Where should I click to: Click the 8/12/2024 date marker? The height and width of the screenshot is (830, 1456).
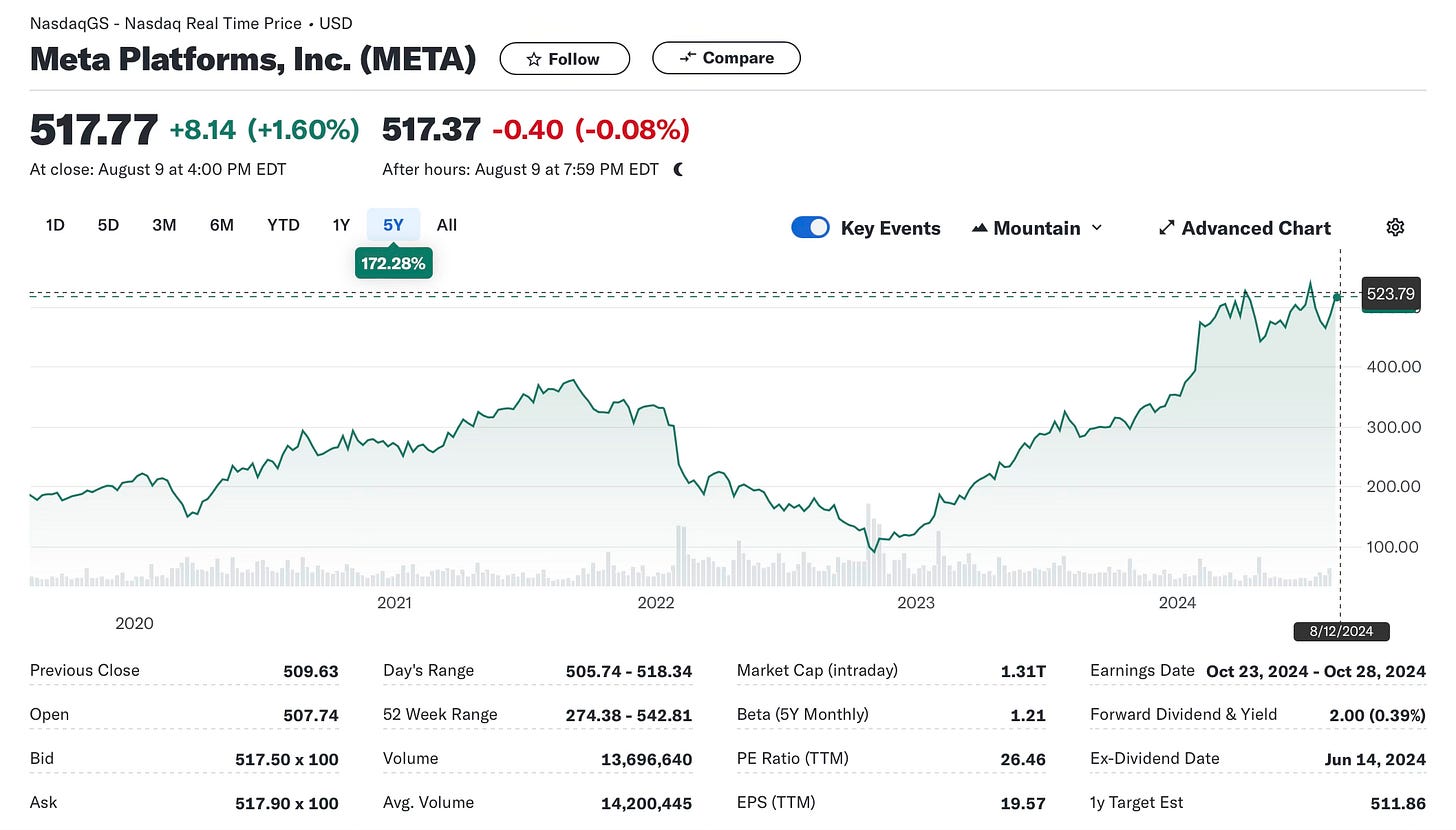click(1341, 632)
